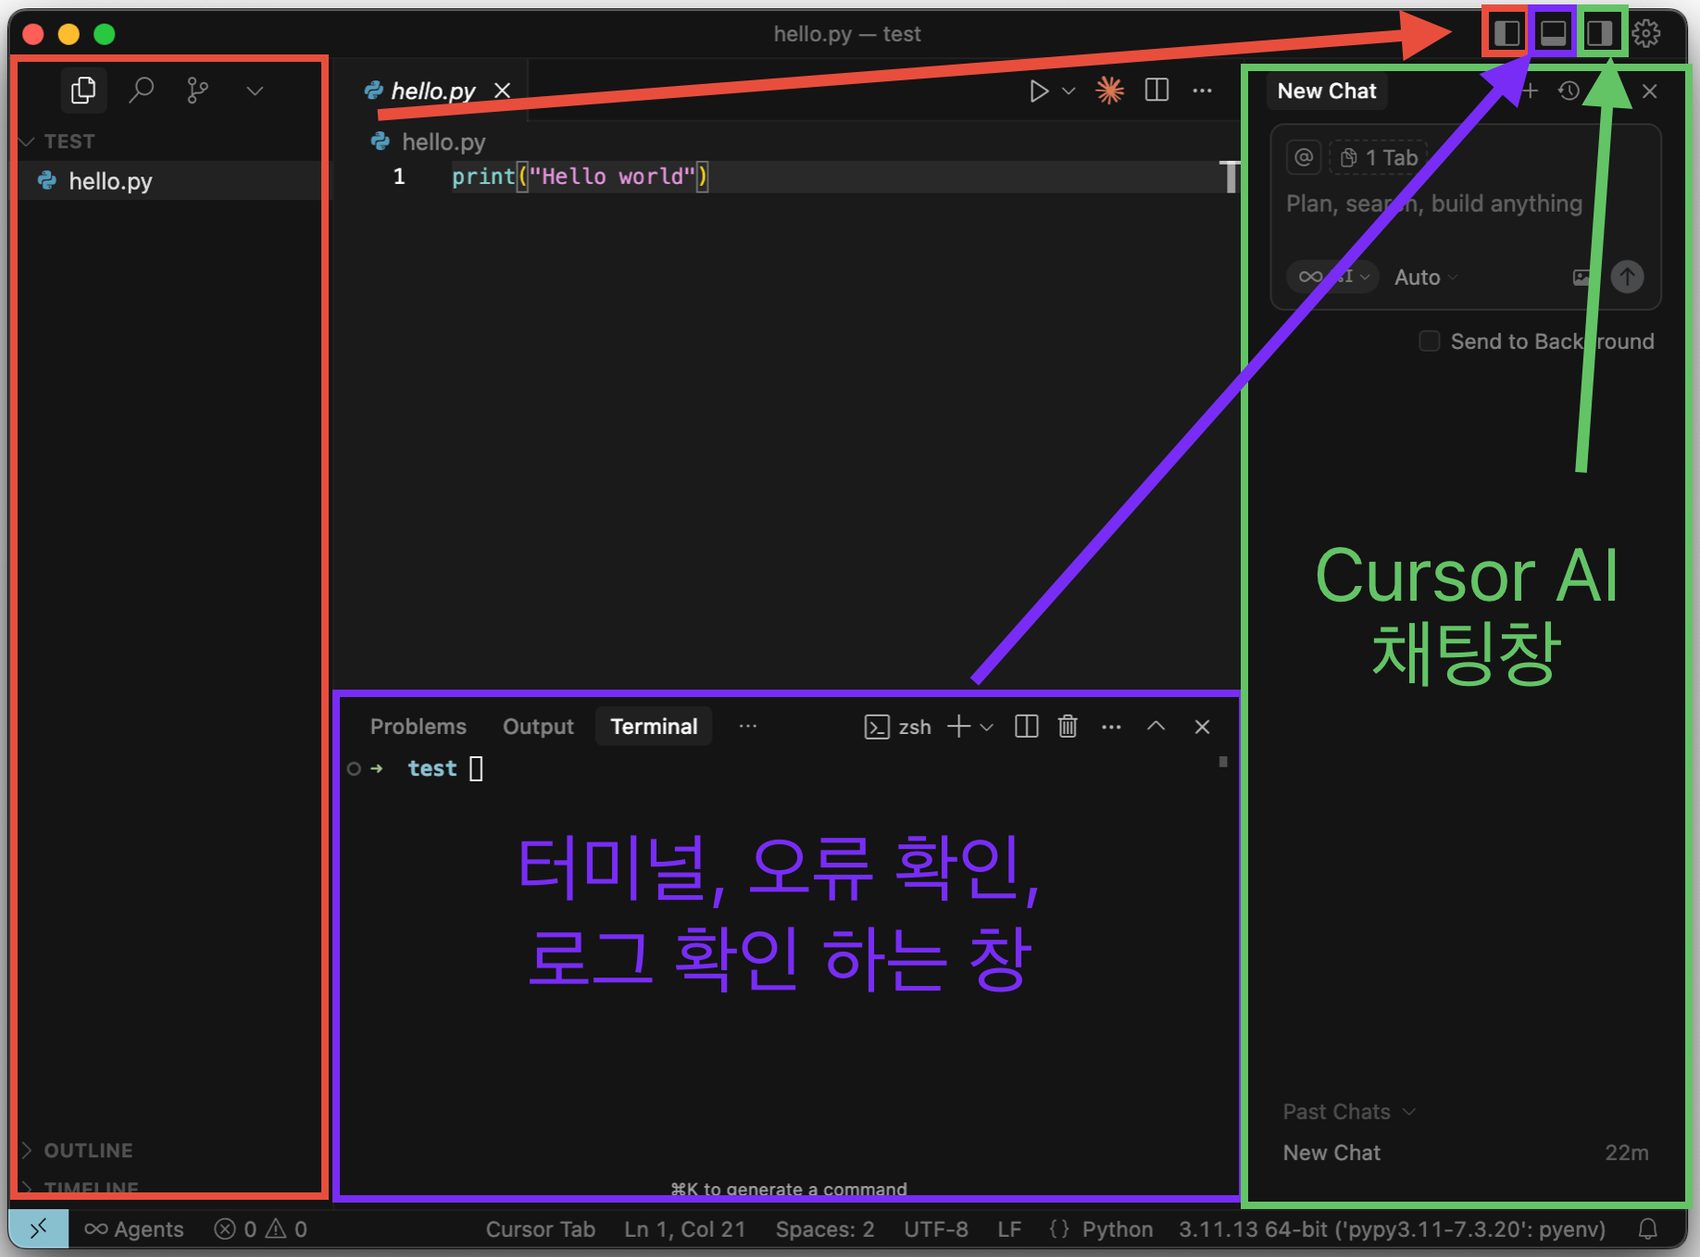1700x1257 pixels.
Task: Switch to the Problems tab
Action: [418, 727]
